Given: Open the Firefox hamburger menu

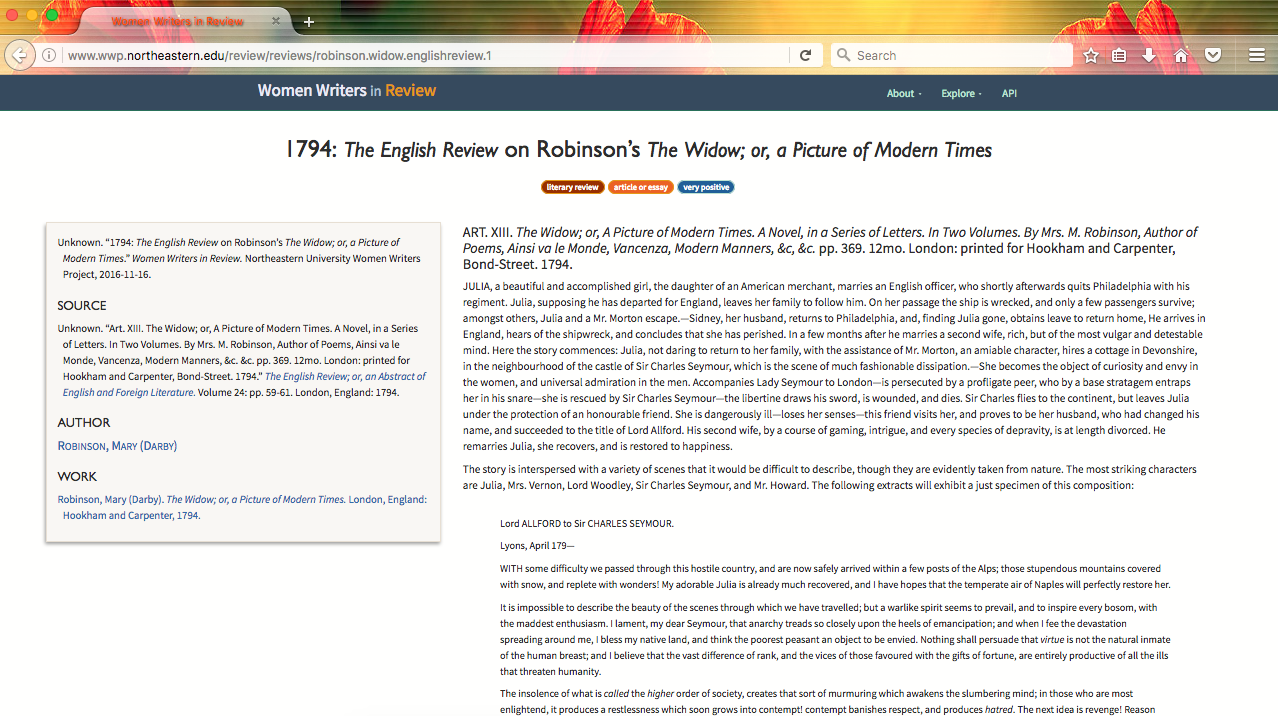Looking at the screenshot, I should click(x=1257, y=56).
